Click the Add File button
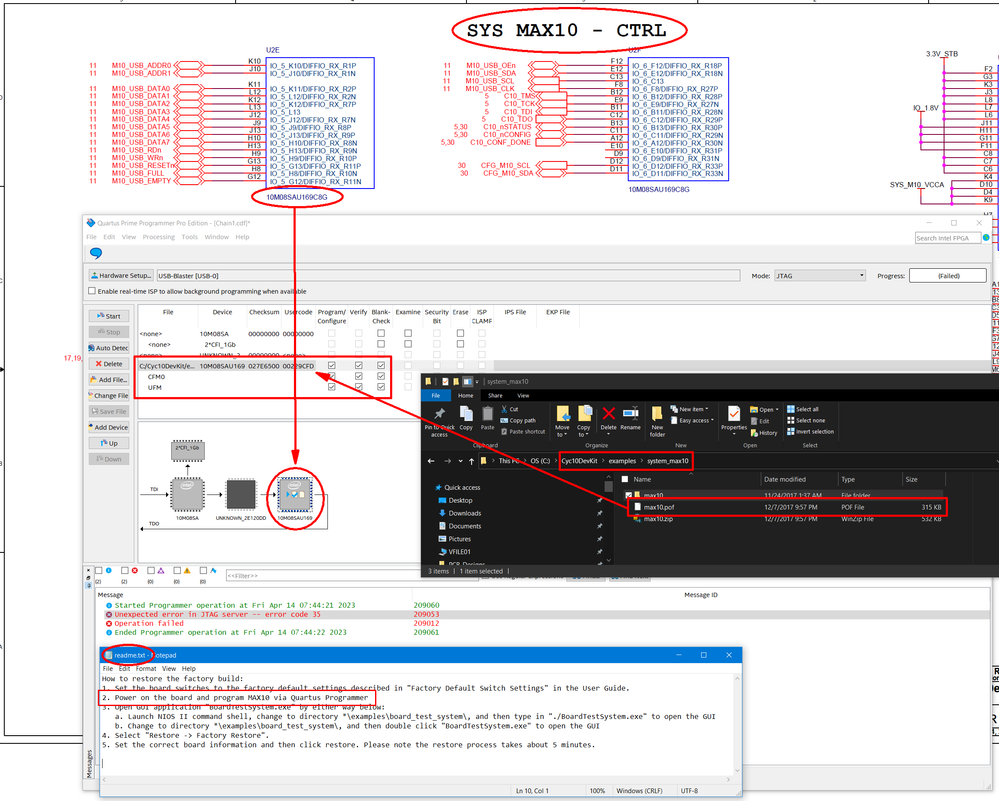 click(109, 380)
